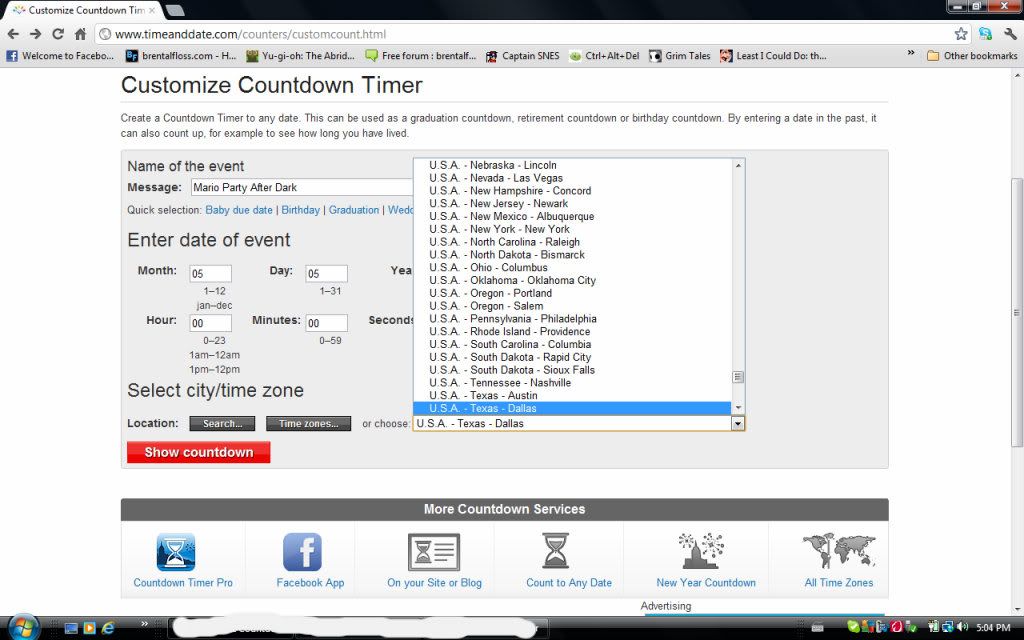Click the address bar URL
The height and width of the screenshot is (640, 1024).
point(250,34)
